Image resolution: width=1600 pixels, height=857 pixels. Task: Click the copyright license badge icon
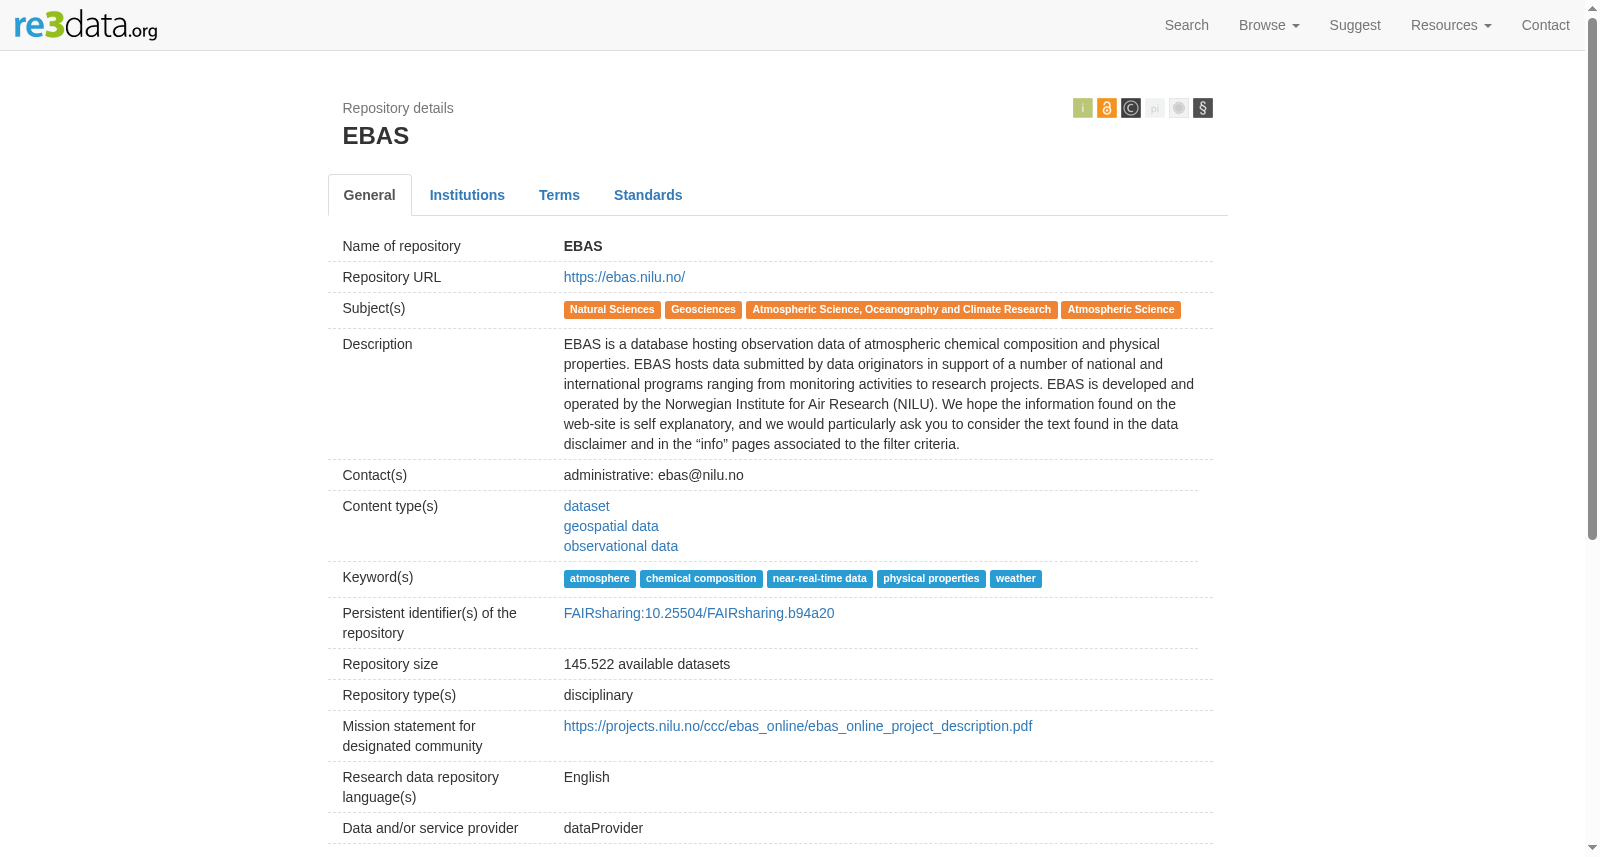pos(1130,108)
